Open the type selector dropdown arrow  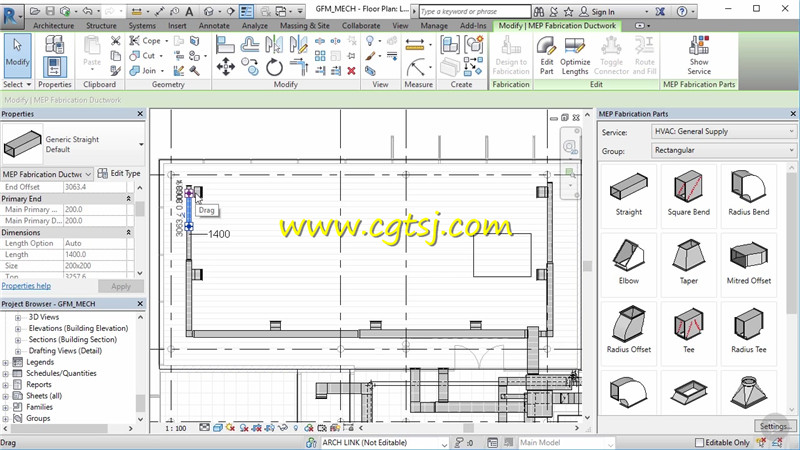(x=141, y=144)
